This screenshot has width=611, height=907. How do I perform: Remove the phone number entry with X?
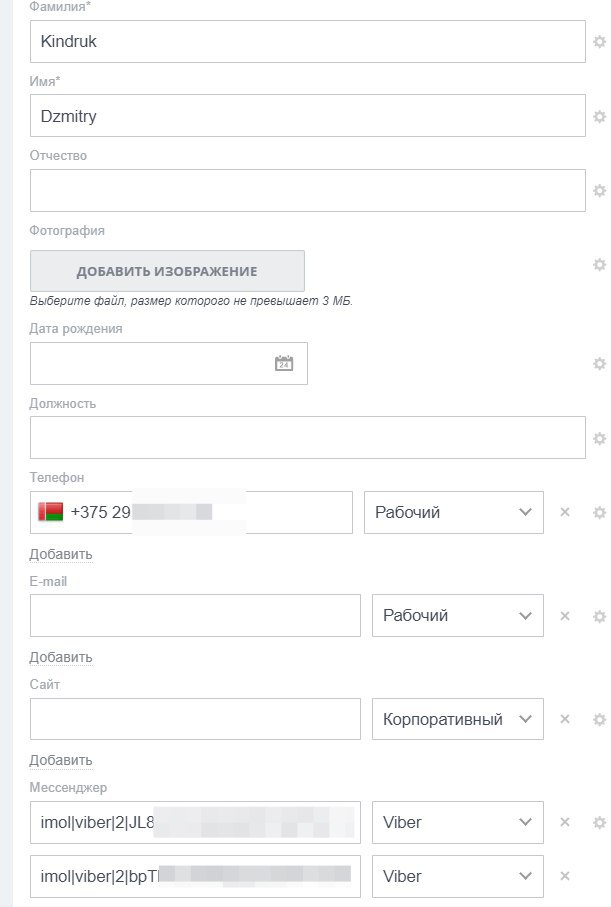pos(565,512)
